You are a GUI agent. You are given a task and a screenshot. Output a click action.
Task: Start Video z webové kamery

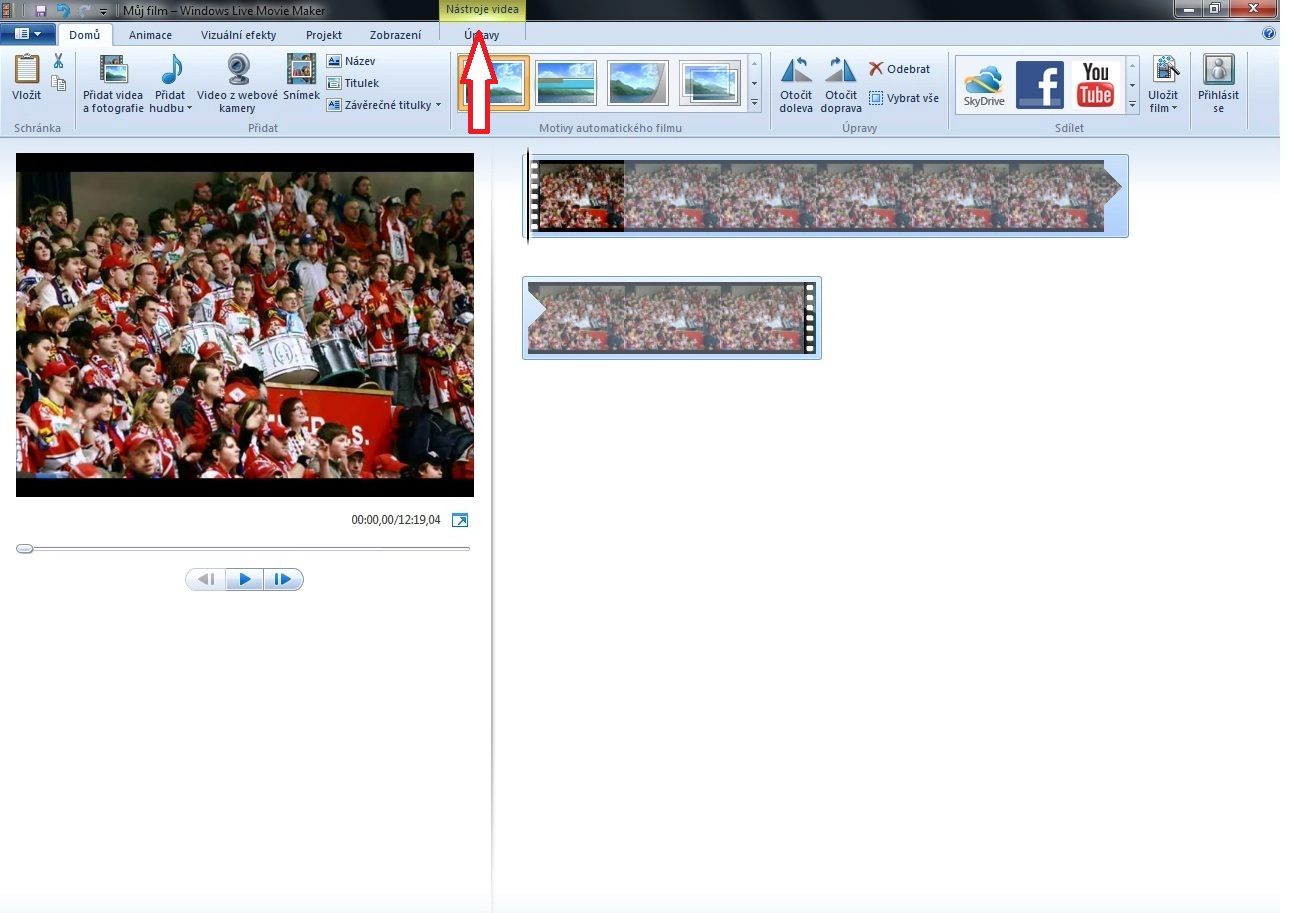[x=237, y=83]
